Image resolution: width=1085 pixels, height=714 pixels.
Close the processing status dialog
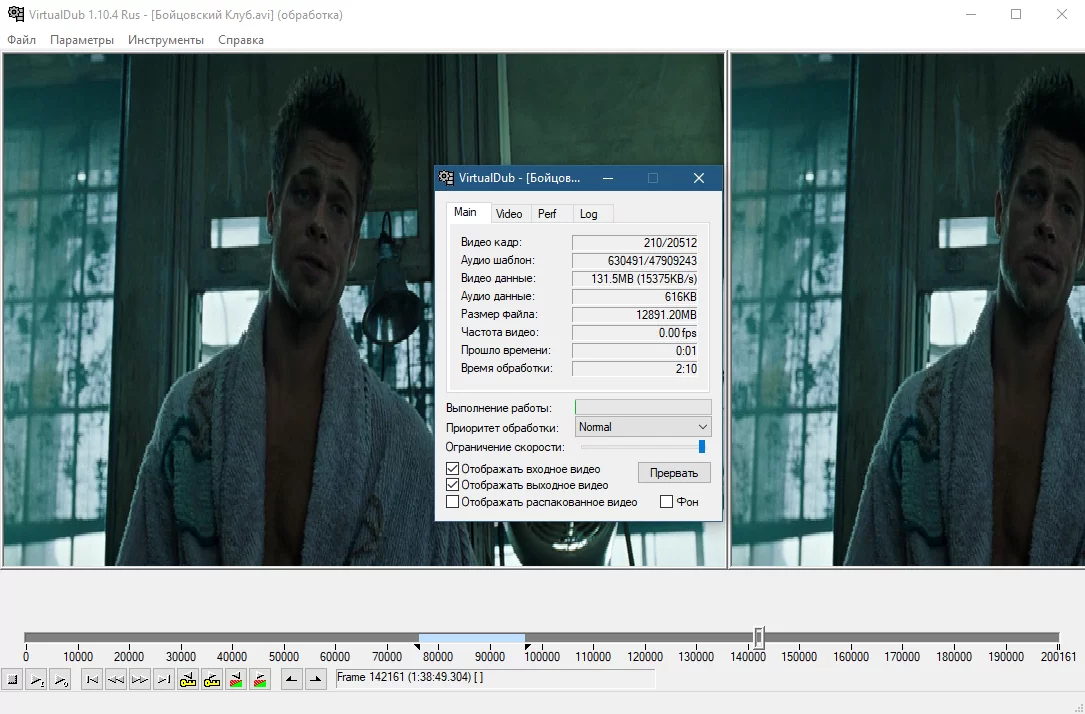click(x=699, y=178)
